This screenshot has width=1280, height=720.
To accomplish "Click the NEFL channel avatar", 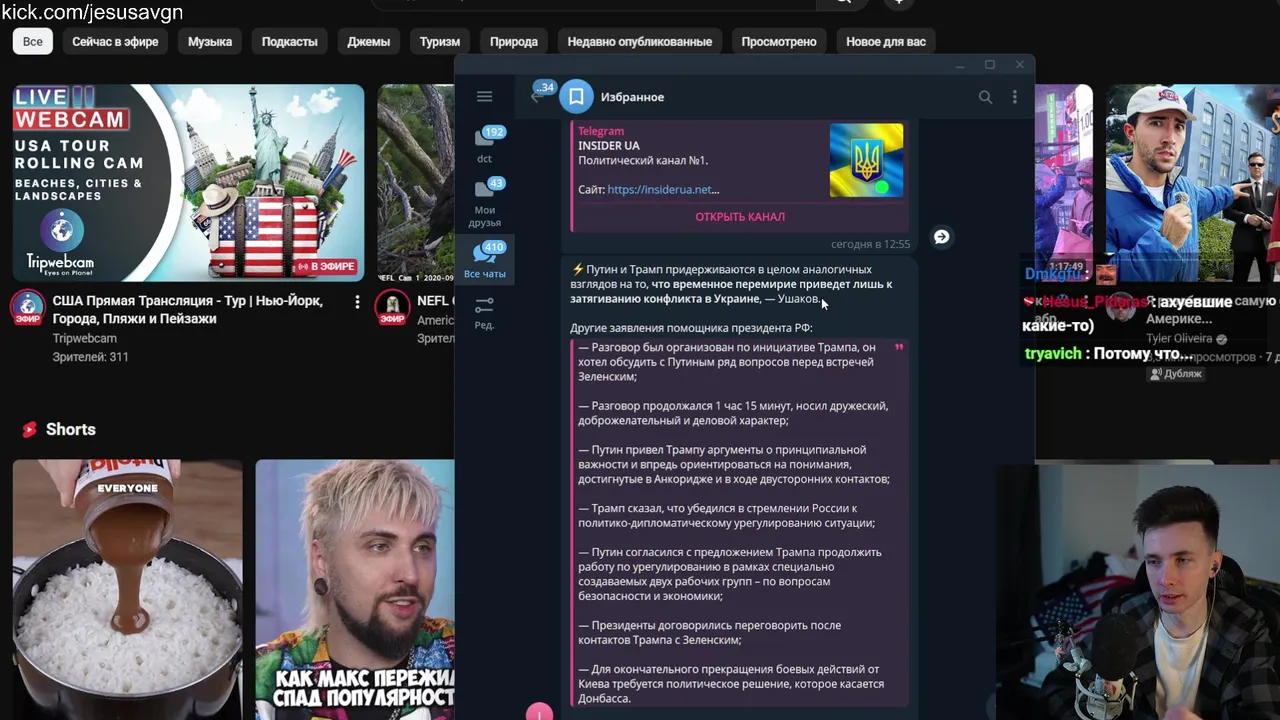I will [x=392, y=308].
